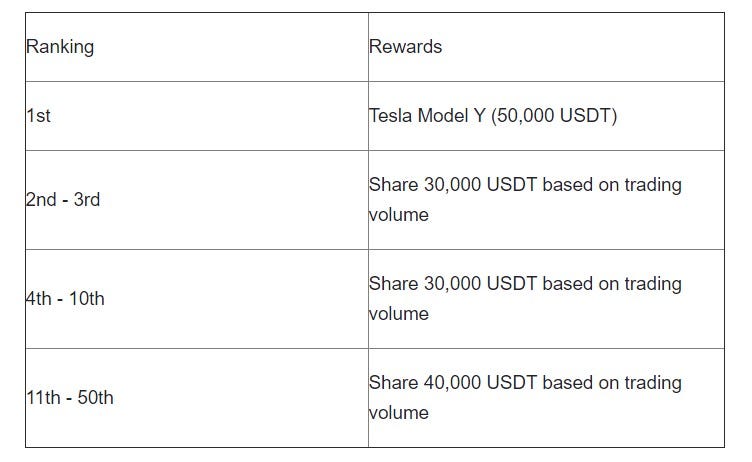This screenshot has width=752, height=462.
Task: Click "50,000 USDT" in the first-place reward
Action: tap(553, 116)
